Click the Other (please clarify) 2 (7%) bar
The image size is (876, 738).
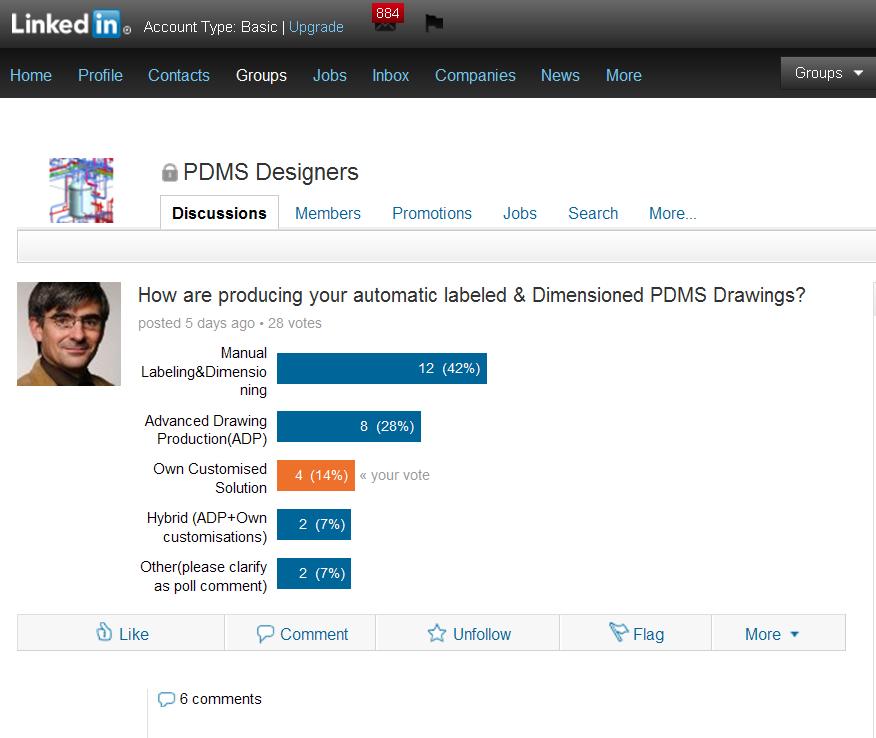click(314, 573)
